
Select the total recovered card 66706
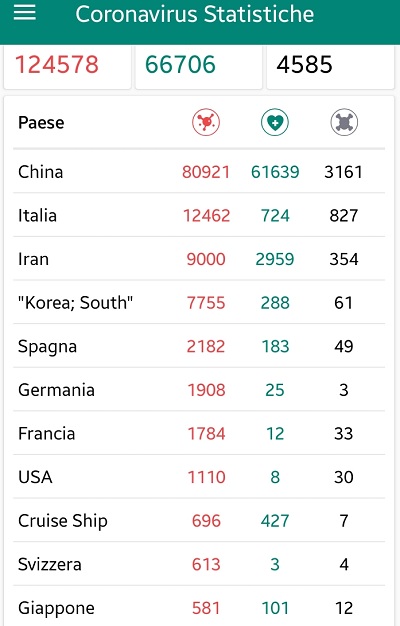[x=199, y=66]
